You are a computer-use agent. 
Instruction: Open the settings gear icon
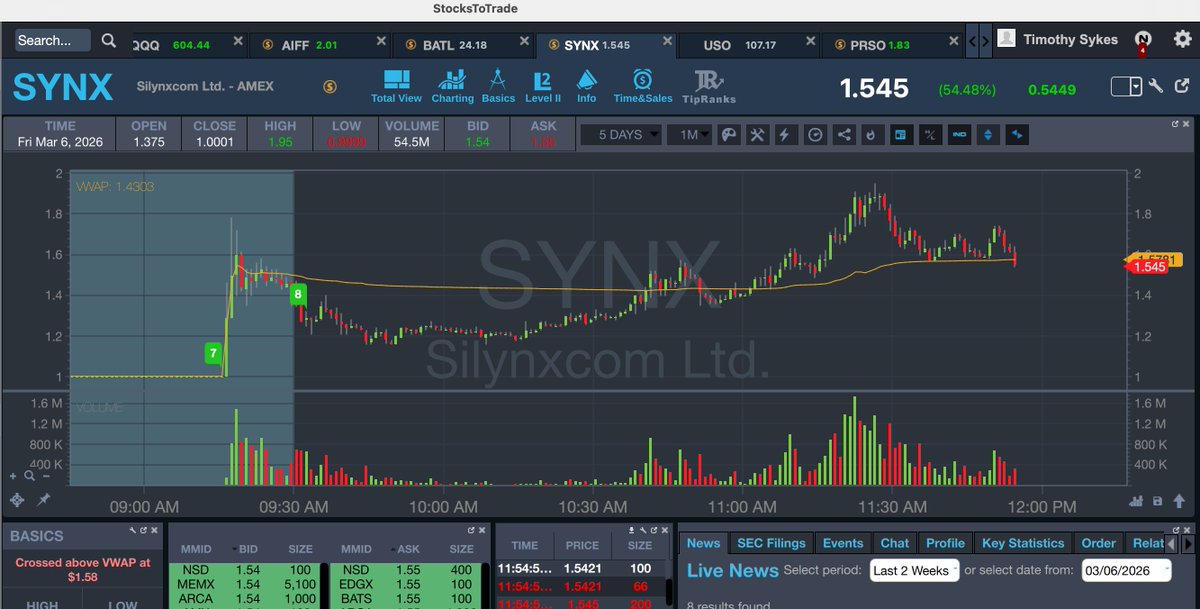click(x=1182, y=39)
